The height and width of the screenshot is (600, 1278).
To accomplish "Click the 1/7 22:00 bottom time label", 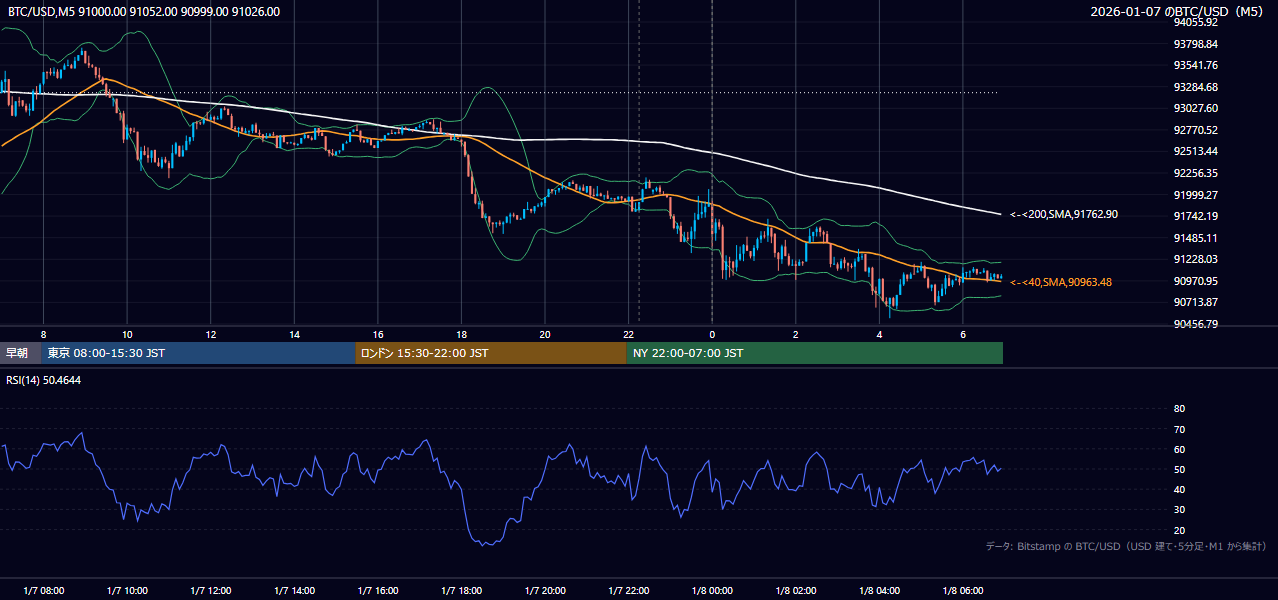I will [x=628, y=591].
